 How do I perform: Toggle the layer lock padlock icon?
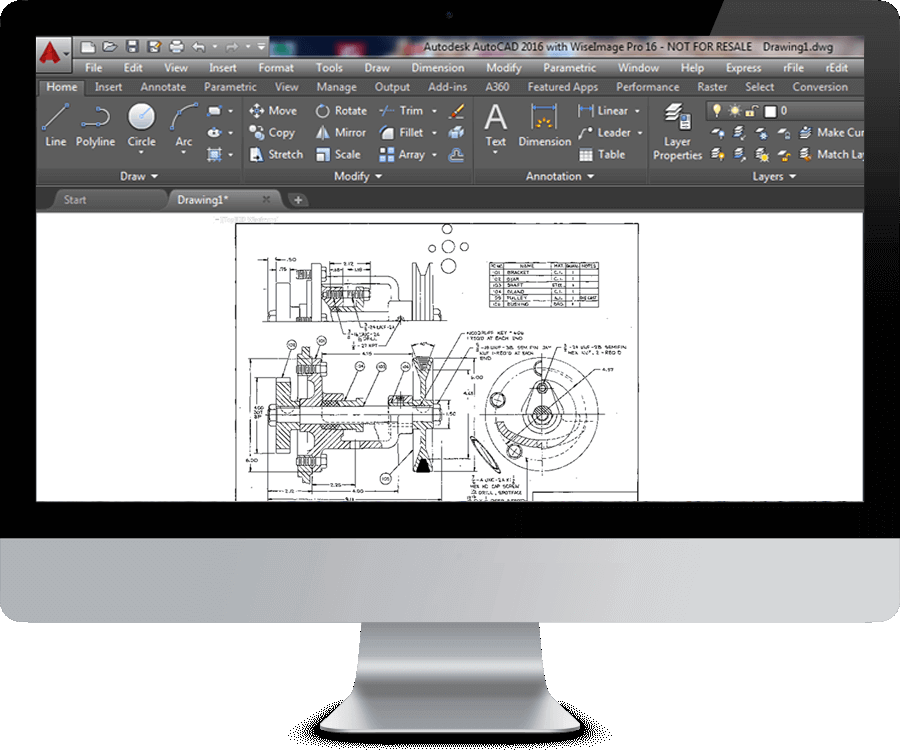click(752, 111)
